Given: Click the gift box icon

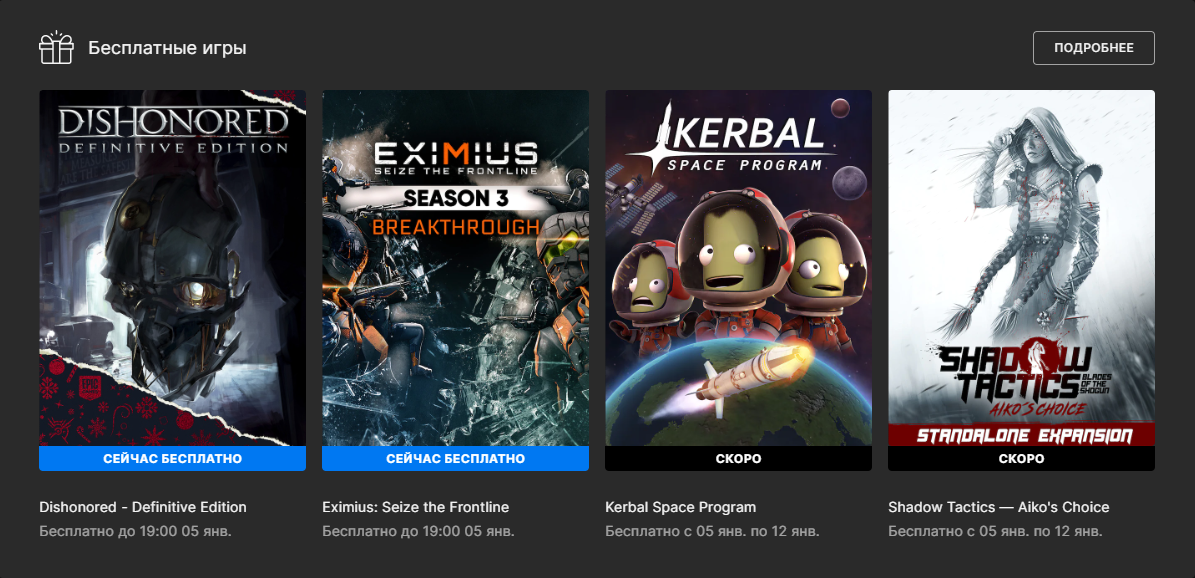Looking at the screenshot, I should click(x=56, y=48).
